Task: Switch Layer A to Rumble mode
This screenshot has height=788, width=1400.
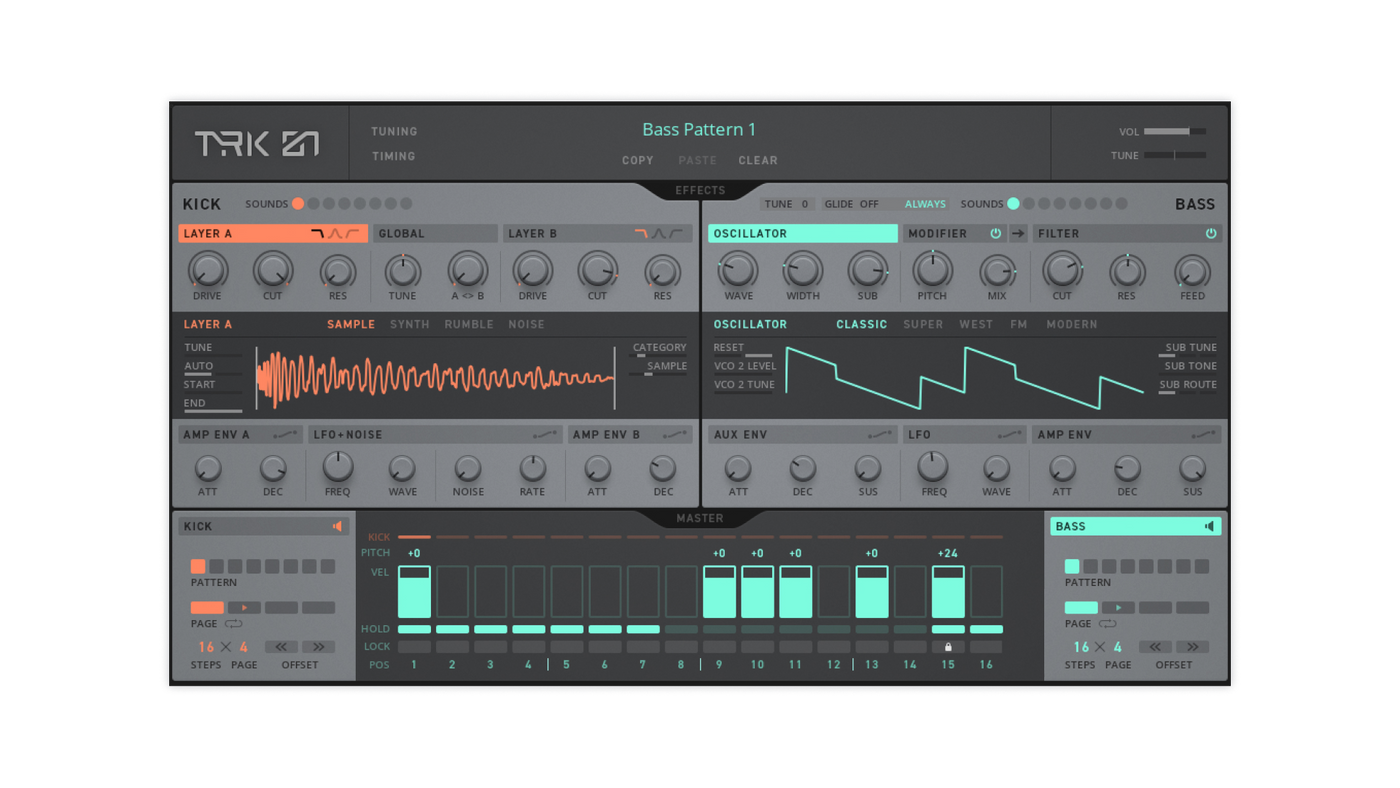Action: click(469, 324)
